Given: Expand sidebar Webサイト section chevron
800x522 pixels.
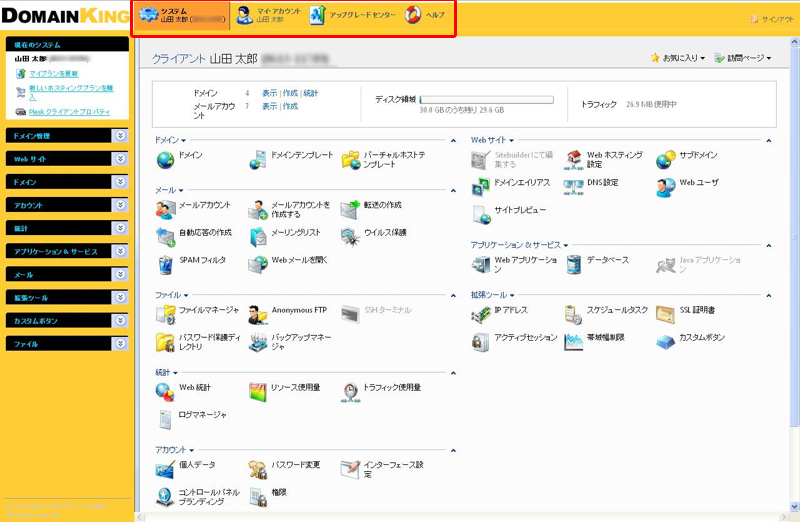Looking at the screenshot, I should click(x=120, y=159).
